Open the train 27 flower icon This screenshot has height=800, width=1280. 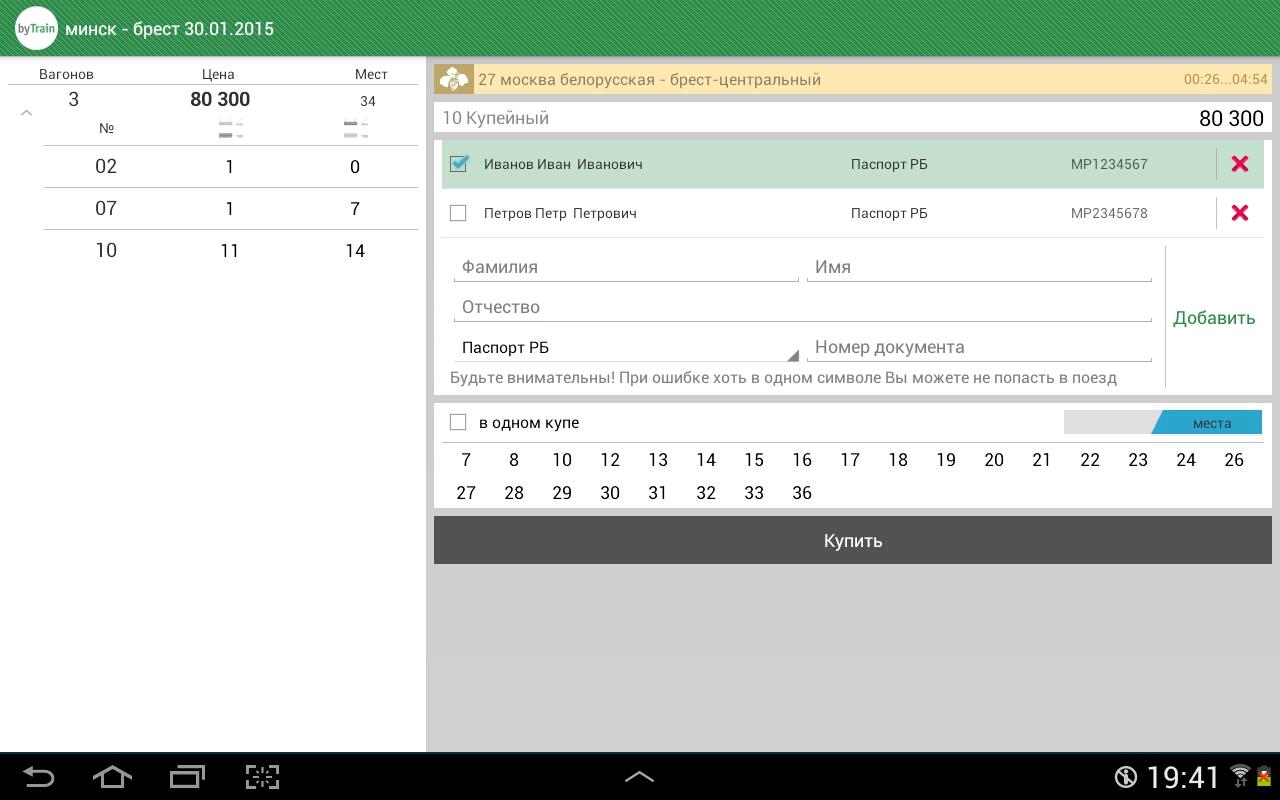coord(454,79)
